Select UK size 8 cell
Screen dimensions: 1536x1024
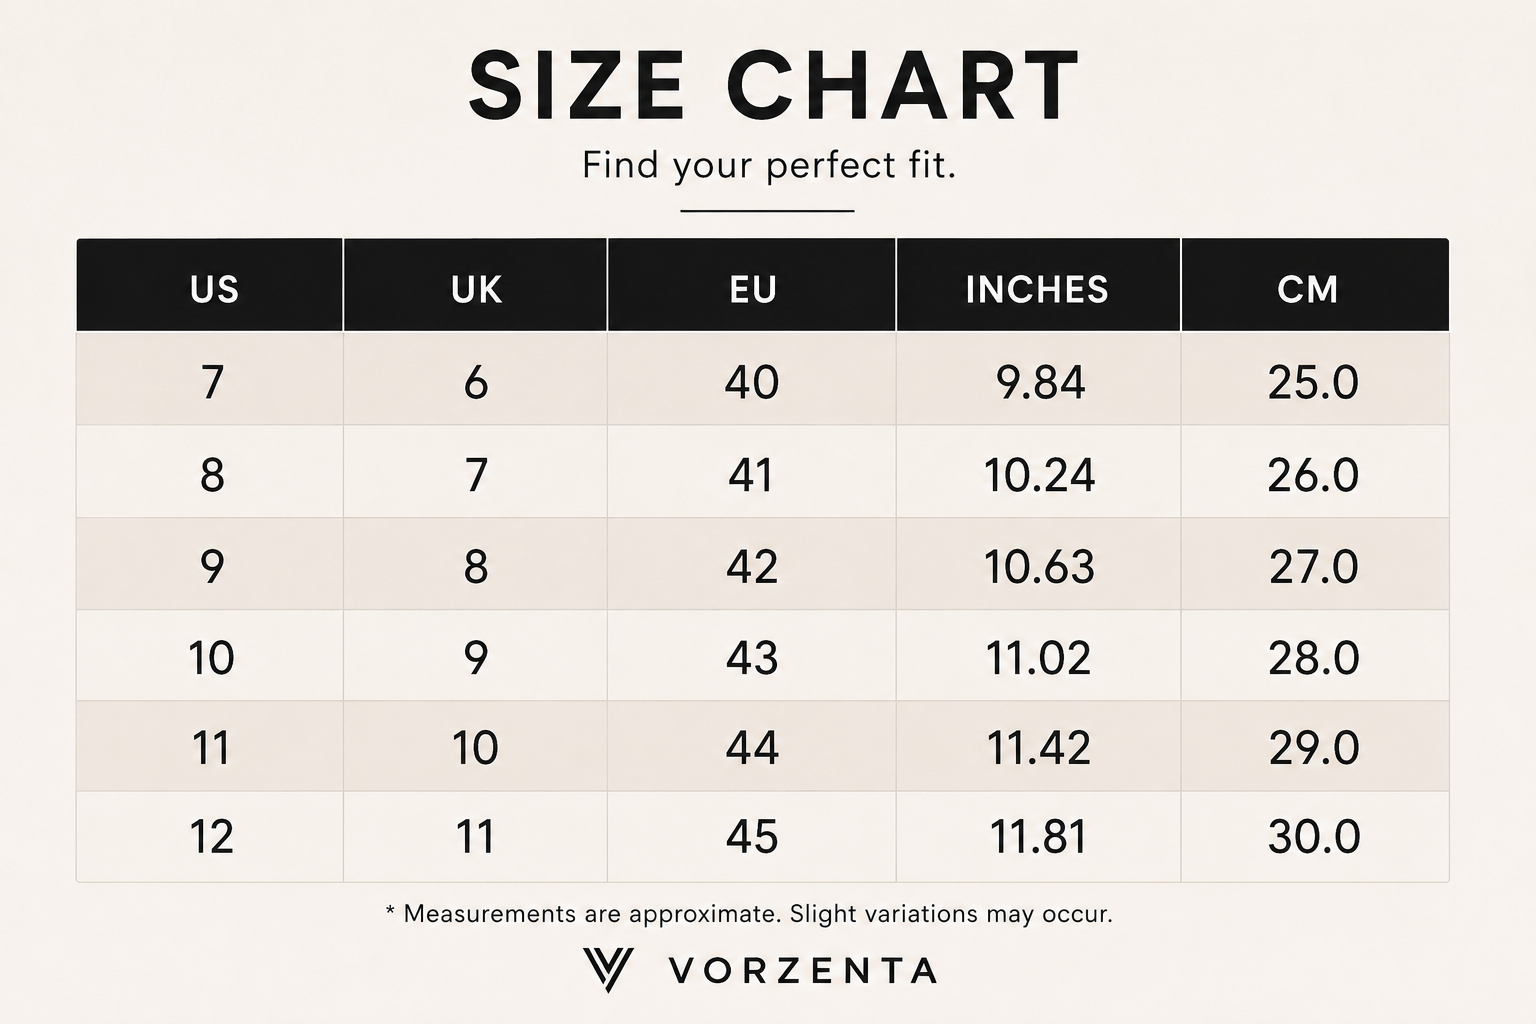click(x=475, y=564)
